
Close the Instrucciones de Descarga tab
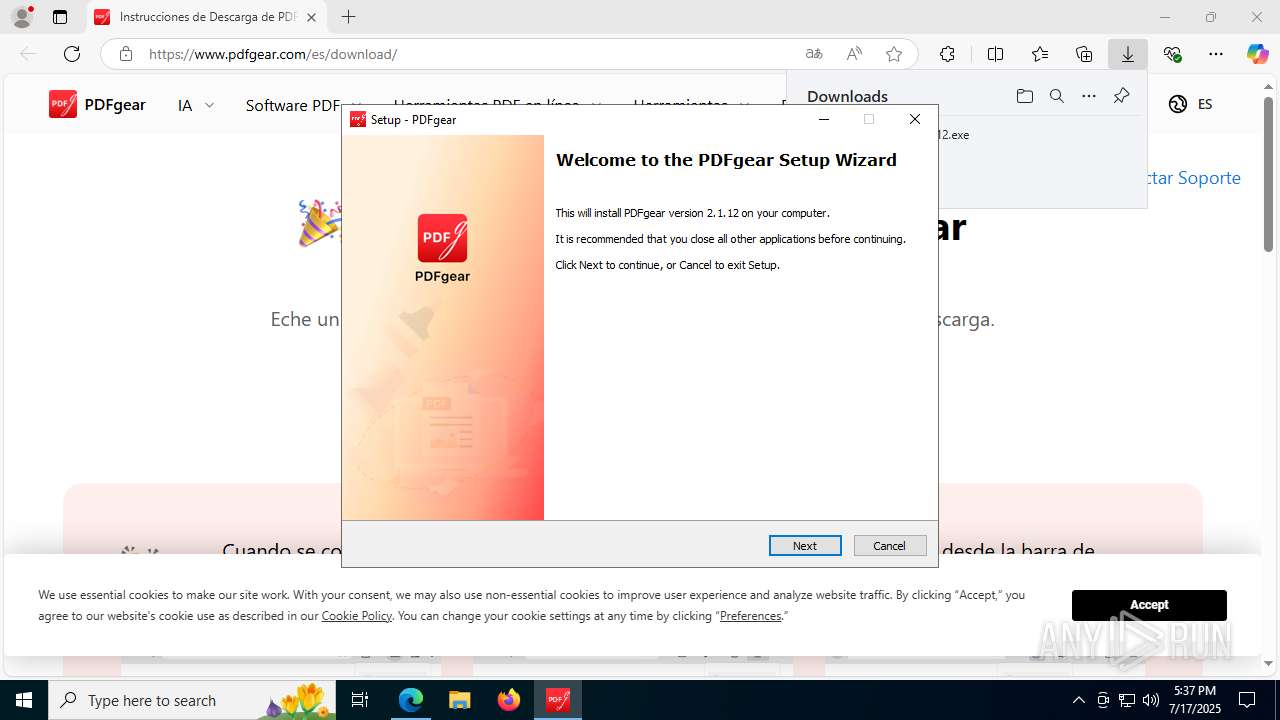(x=311, y=17)
